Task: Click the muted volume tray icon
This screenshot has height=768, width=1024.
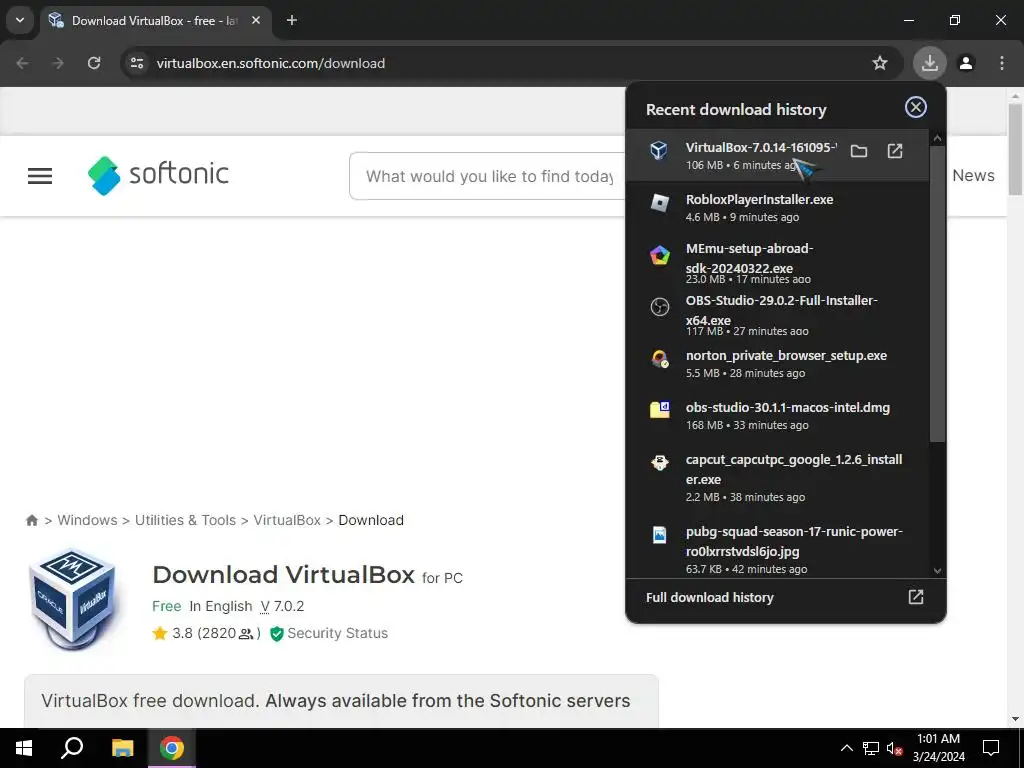Action: coord(894,748)
